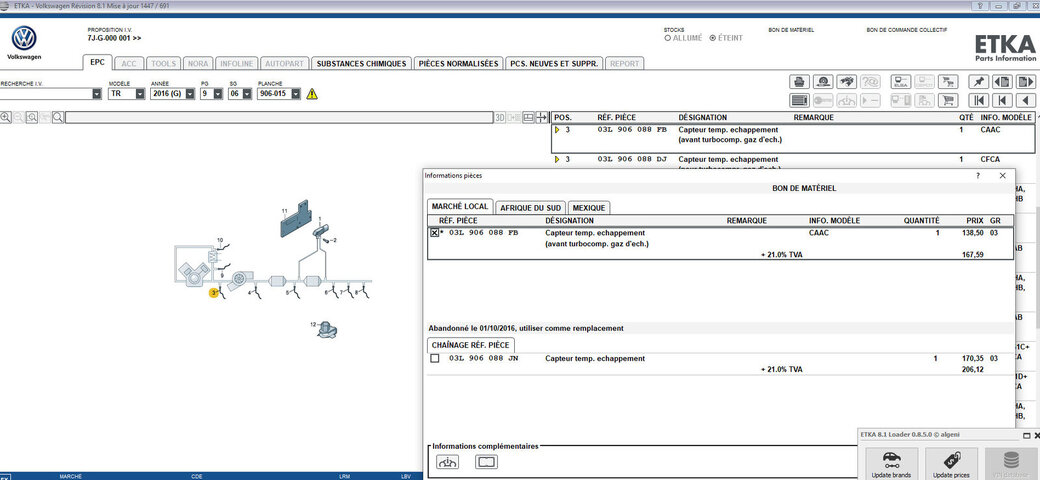Open the RECHERCHE I.V. dropdown
This screenshot has height=480, width=1040.
(98, 94)
